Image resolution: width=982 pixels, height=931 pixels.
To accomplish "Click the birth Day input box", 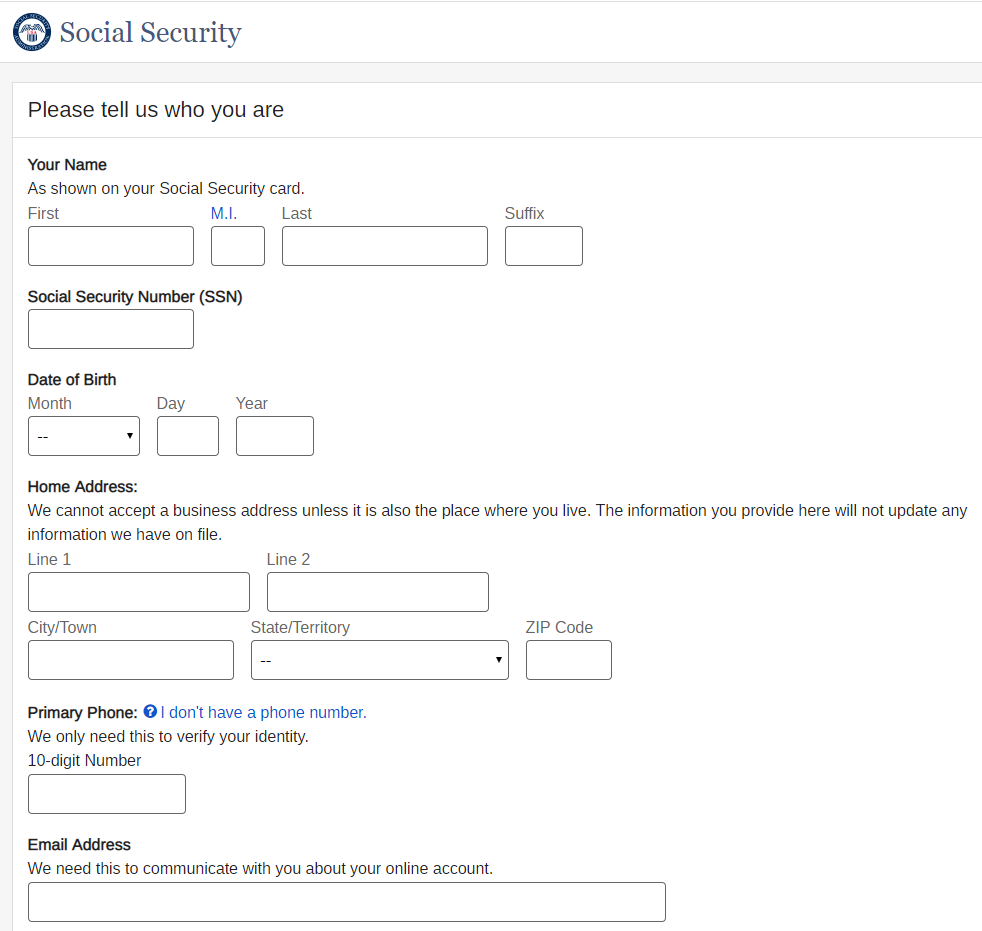I will click(188, 436).
